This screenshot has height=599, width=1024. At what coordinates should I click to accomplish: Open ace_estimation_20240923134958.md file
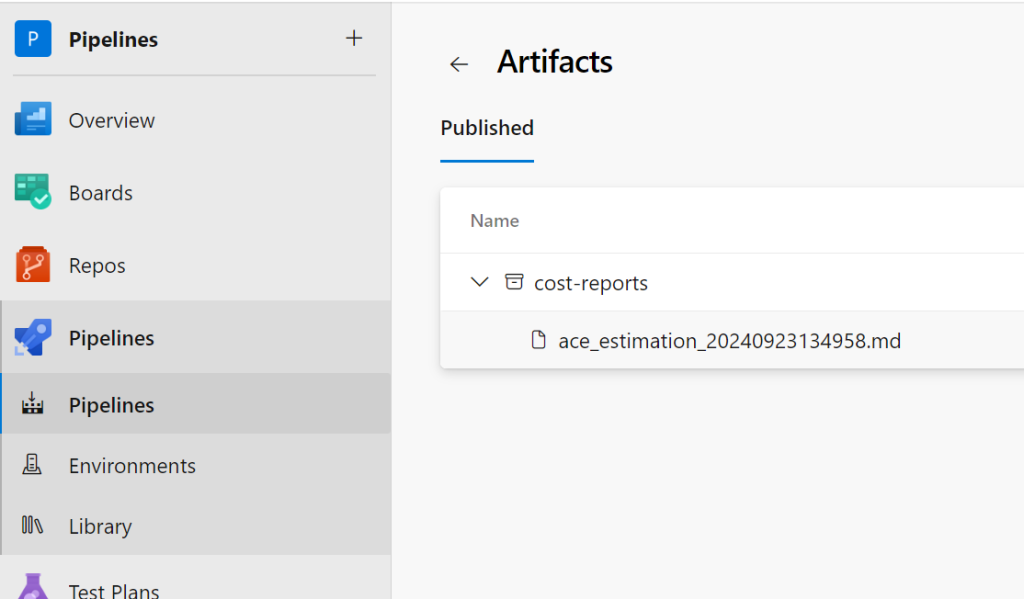tap(729, 341)
